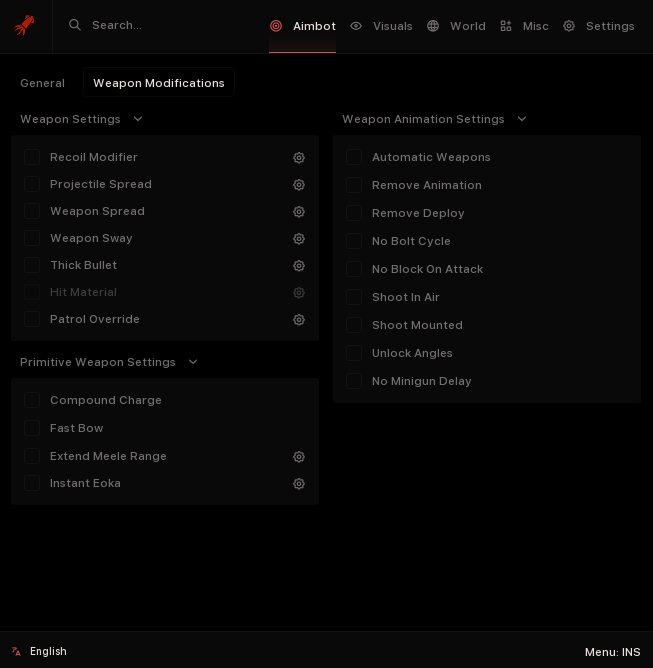The width and height of the screenshot is (653, 668).
Task: Check the Fast Bow option
Action: [x=32, y=428]
